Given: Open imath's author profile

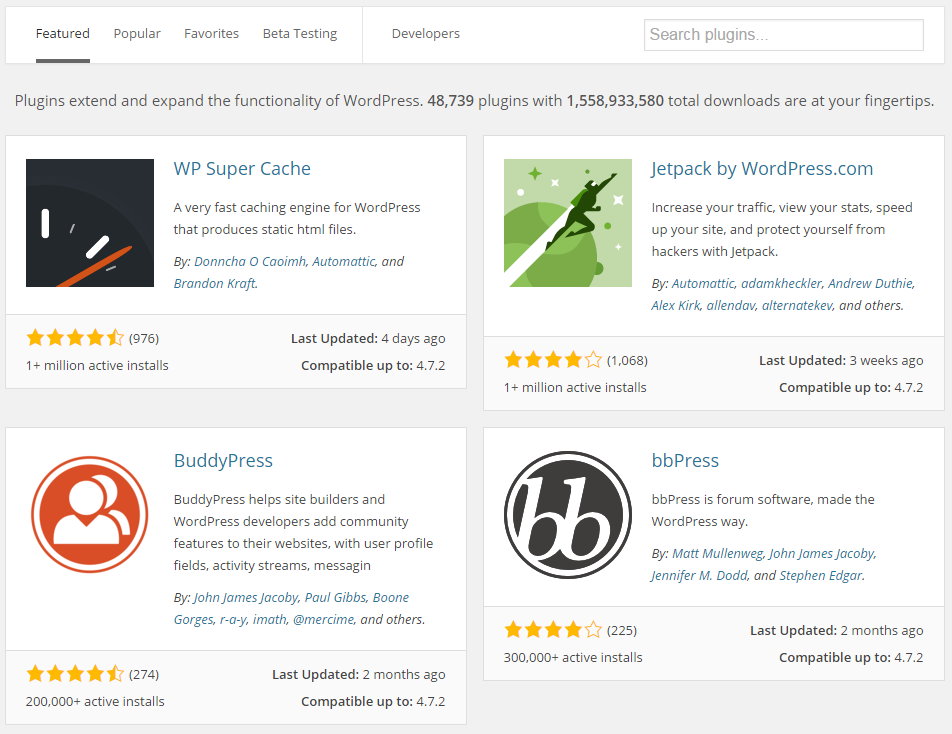Looking at the screenshot, I should [x=270, y=619].
